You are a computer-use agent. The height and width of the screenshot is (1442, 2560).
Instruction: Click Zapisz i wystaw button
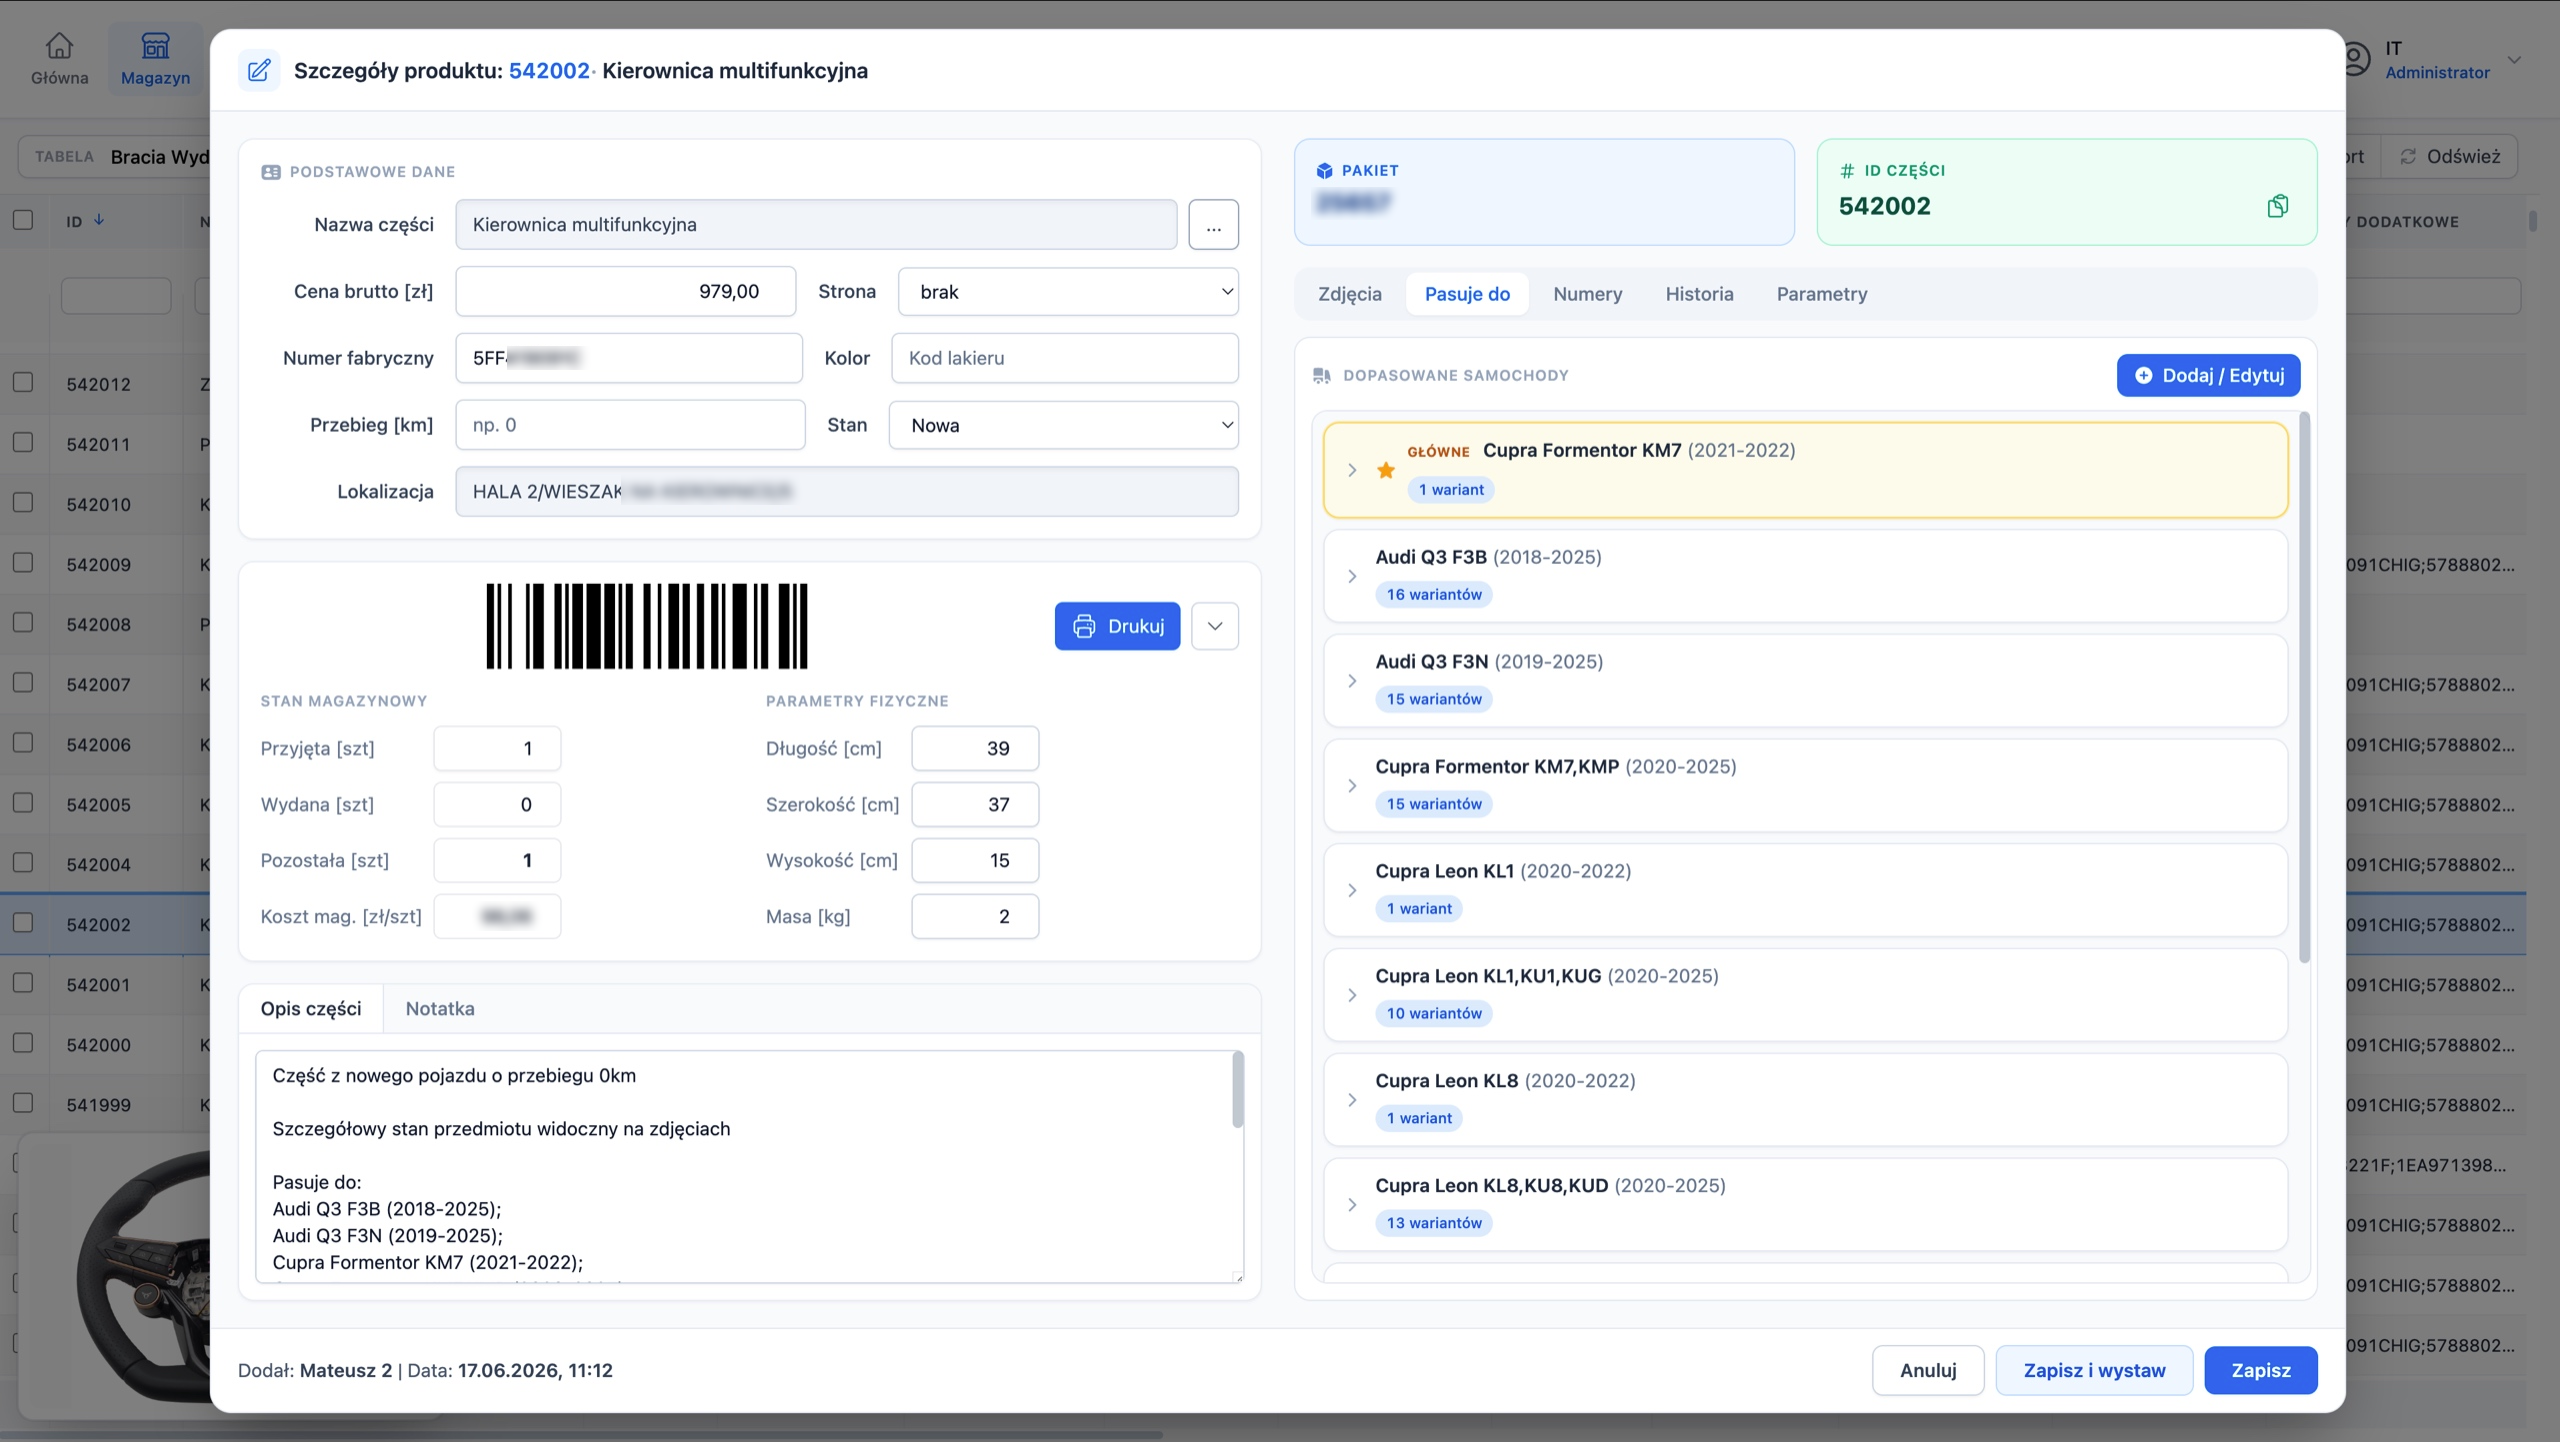(x=2094, y=1370)
